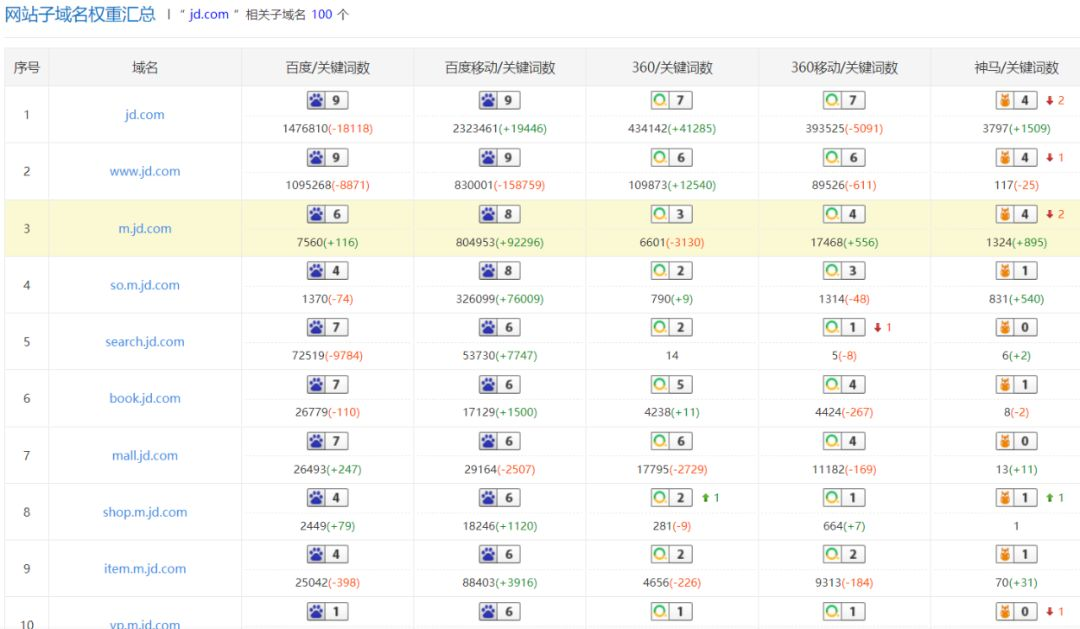Click the 神马/关键词数 column header
This screenshot has width=1080, height=629.
pos(1017,68)
